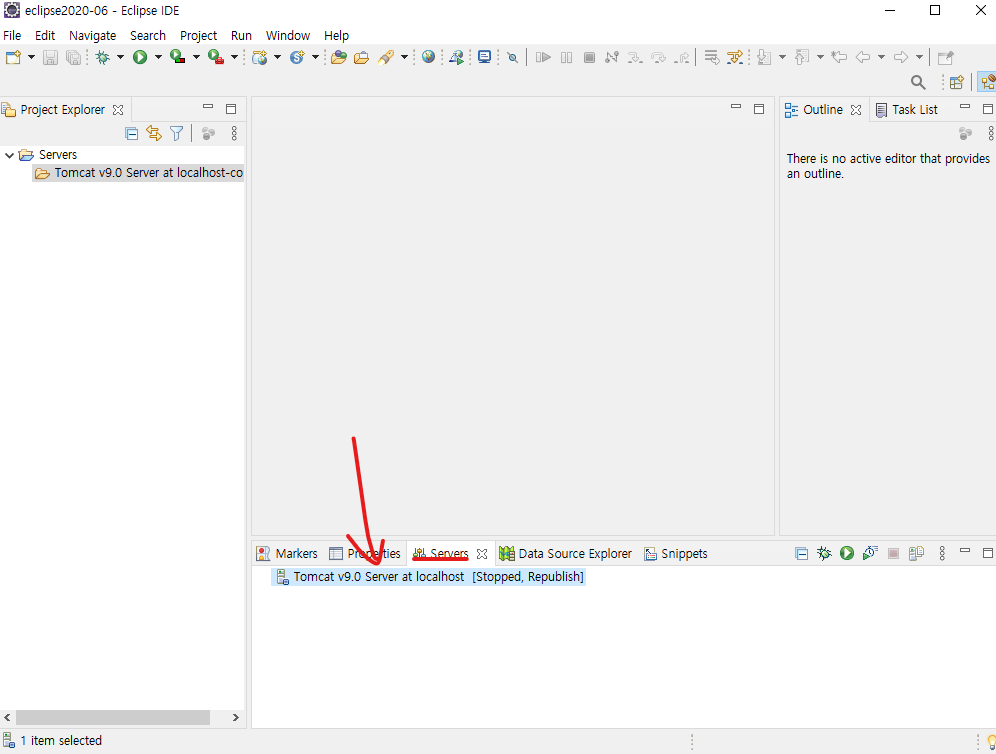Toggle Use Step Filters icon
996x754 pixels.
(734, 57)
